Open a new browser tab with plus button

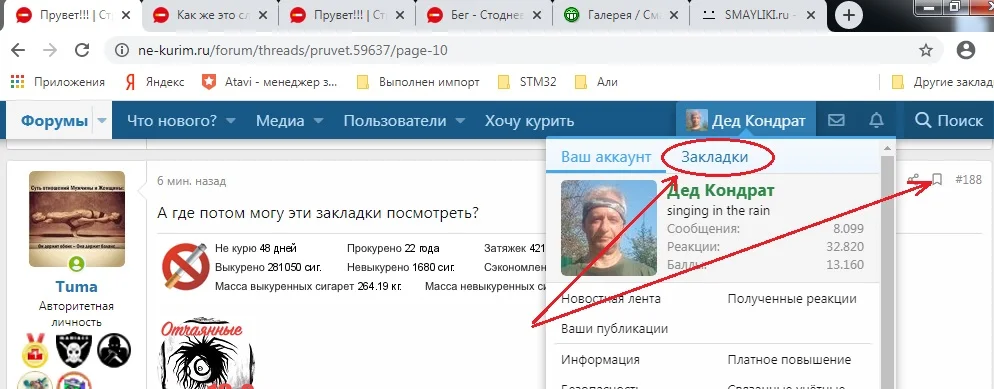pos(849,16)
